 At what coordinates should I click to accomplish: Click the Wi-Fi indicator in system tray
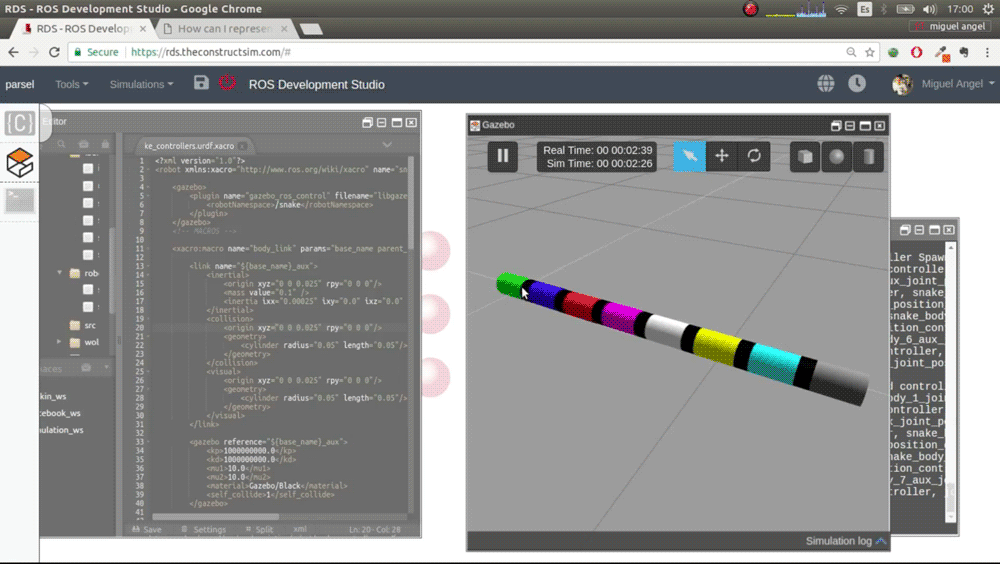click(x=841, y=9)
